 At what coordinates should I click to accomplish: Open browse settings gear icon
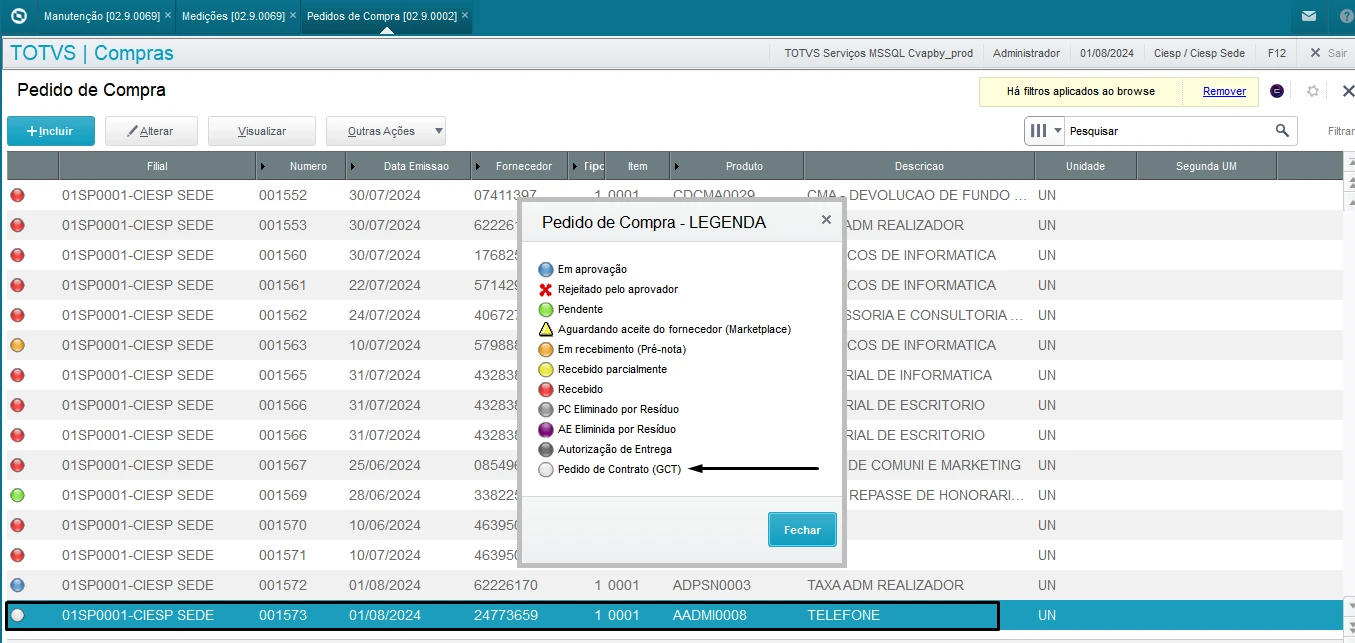click(x=1313, y=91)
